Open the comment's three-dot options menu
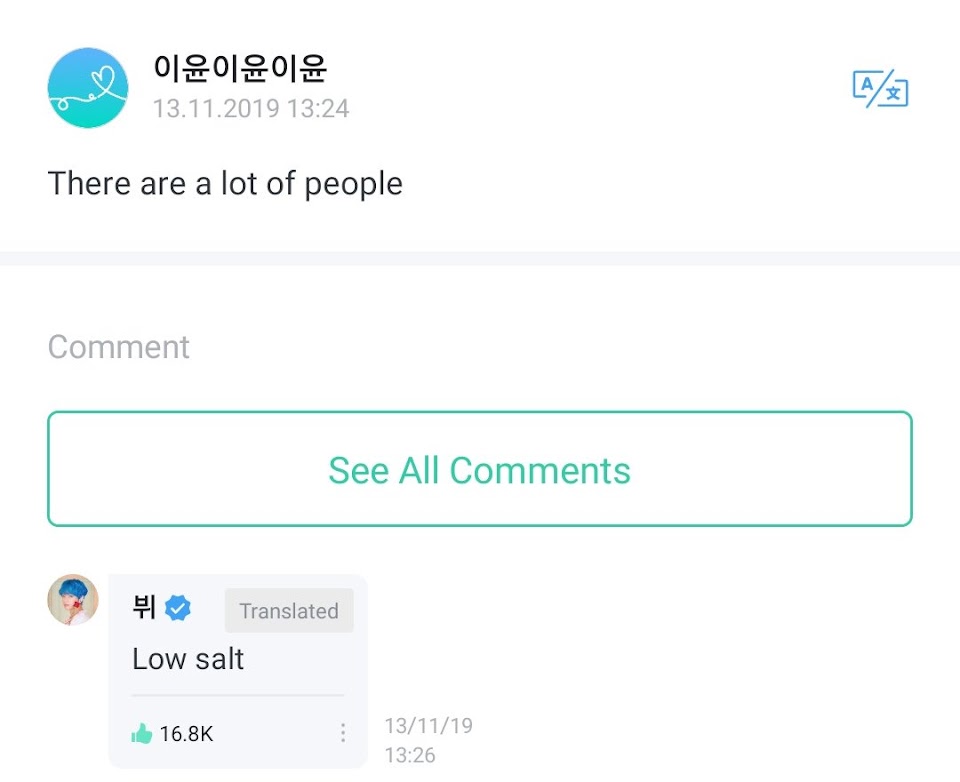Image resolution: width=960 pixels, height=782 pixels. [343, 733]
